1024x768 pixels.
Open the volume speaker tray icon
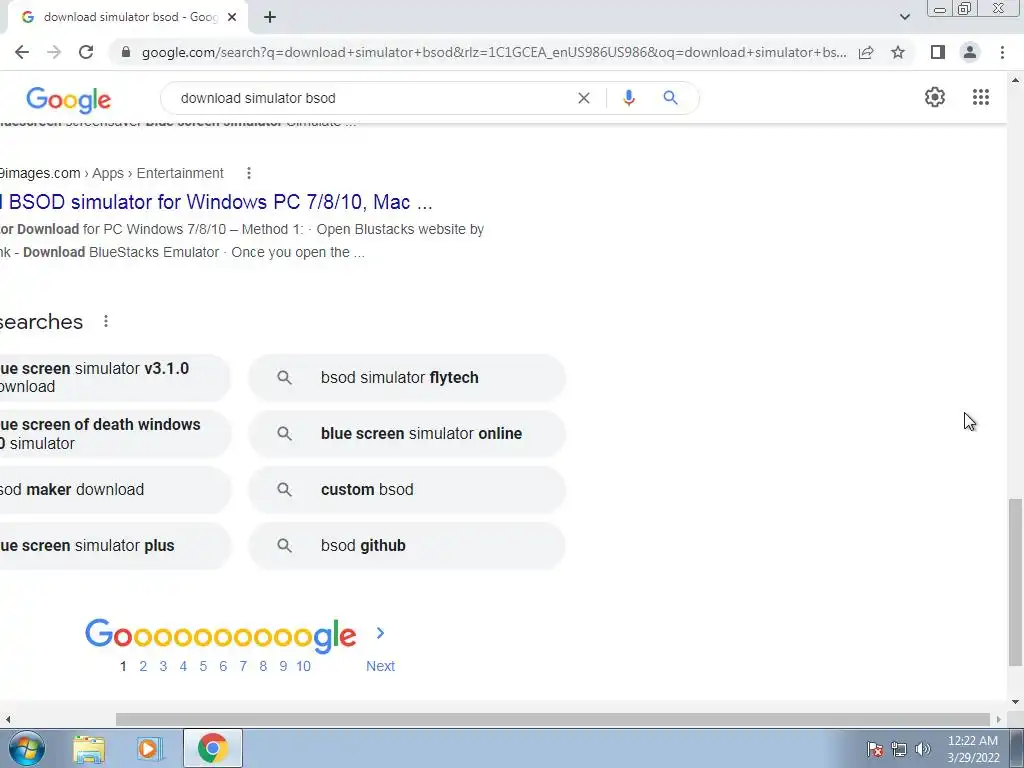[923, 749]
